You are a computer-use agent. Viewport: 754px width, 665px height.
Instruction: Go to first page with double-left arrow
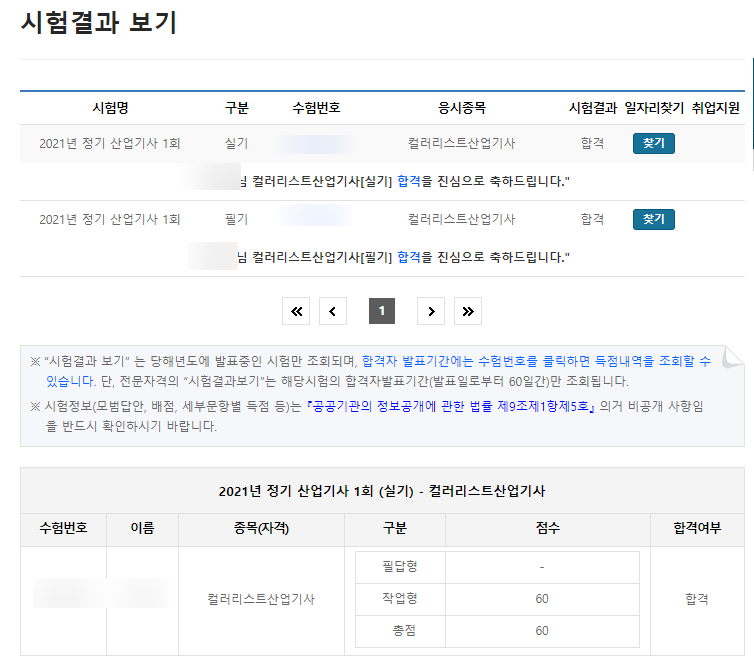coord(296,311)
